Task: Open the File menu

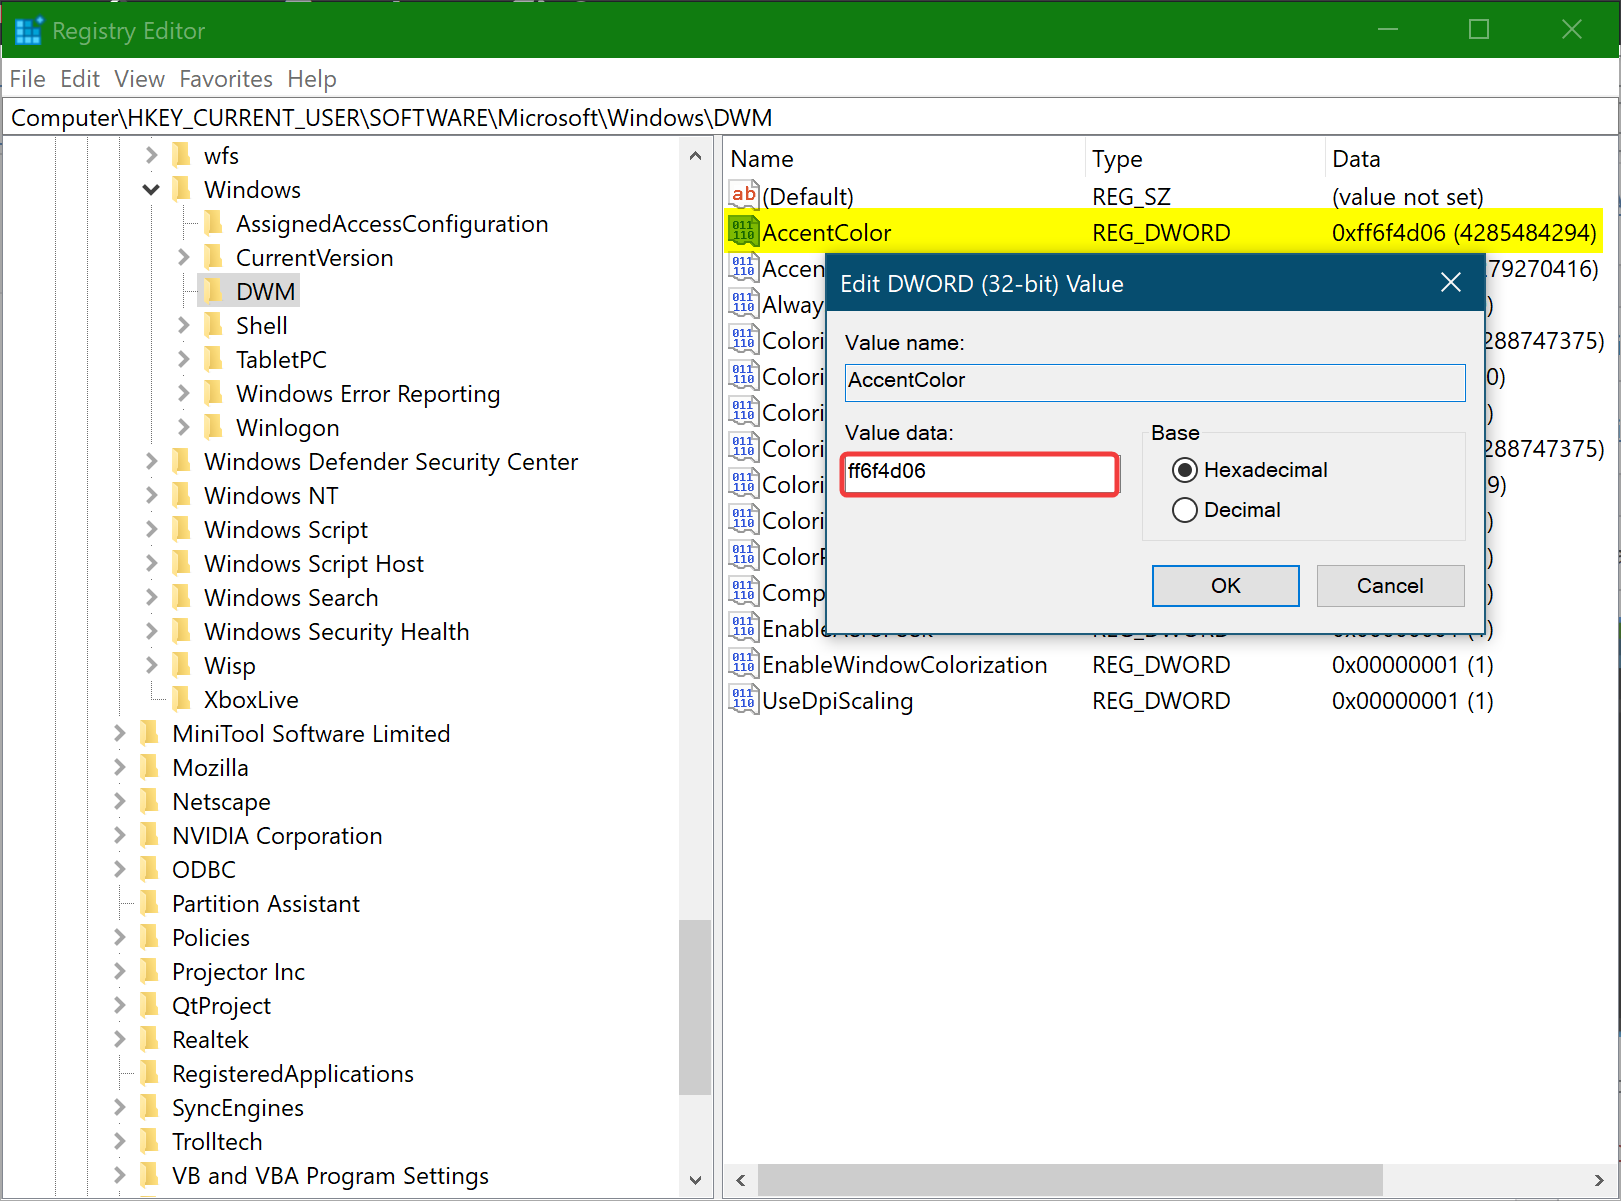Action: (x=28, y=79)
